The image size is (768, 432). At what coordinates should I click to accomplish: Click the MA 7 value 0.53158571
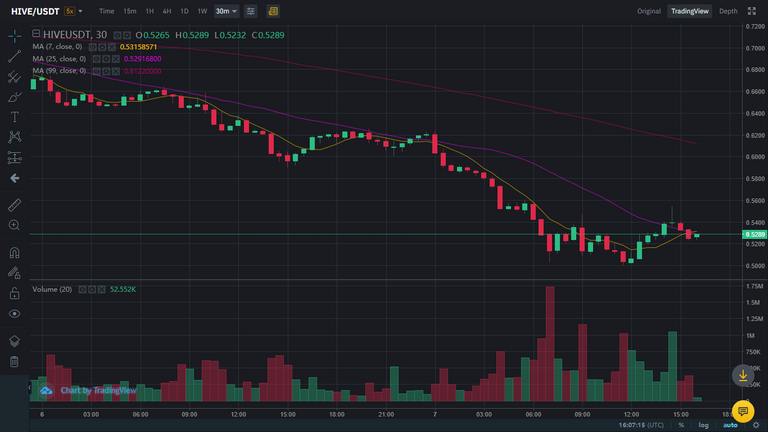[x=138, y=47]
